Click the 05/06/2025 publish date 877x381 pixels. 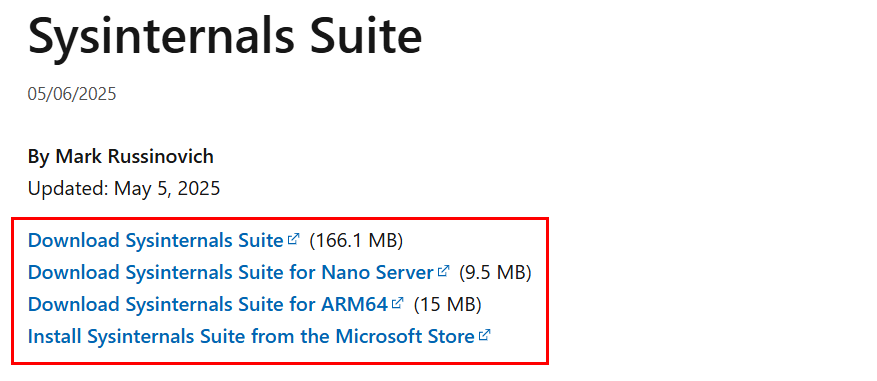[72, 94]
